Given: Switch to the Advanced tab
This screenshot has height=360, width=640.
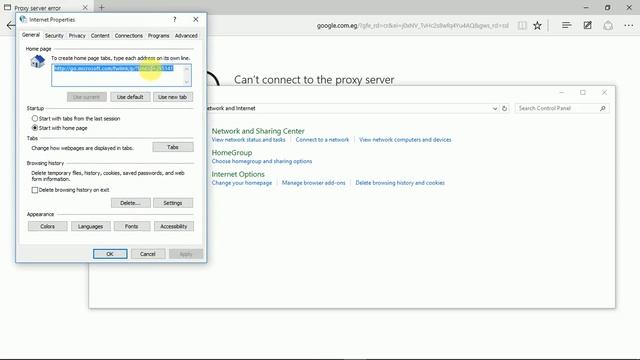Looking at the screenshot, I should pos(186,36).
